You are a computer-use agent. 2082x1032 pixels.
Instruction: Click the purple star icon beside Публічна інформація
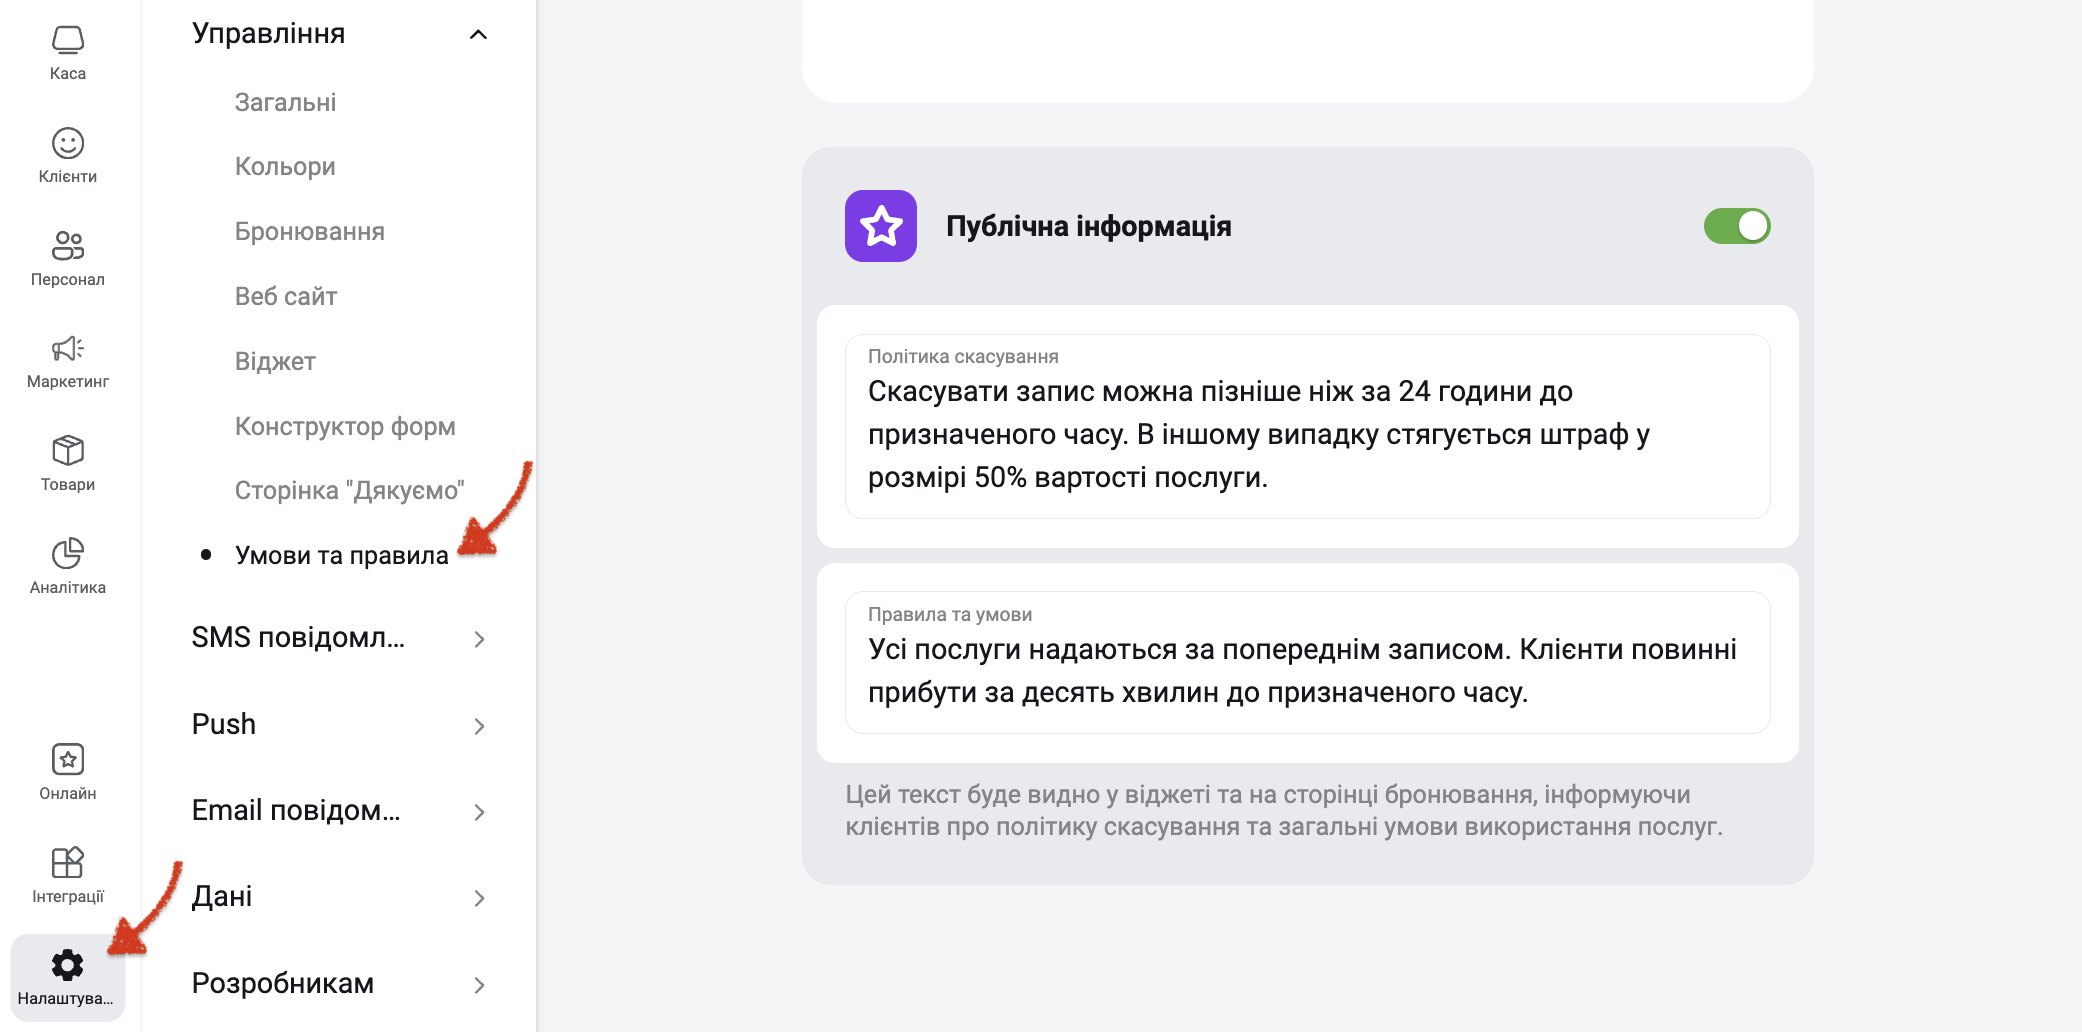881,226
